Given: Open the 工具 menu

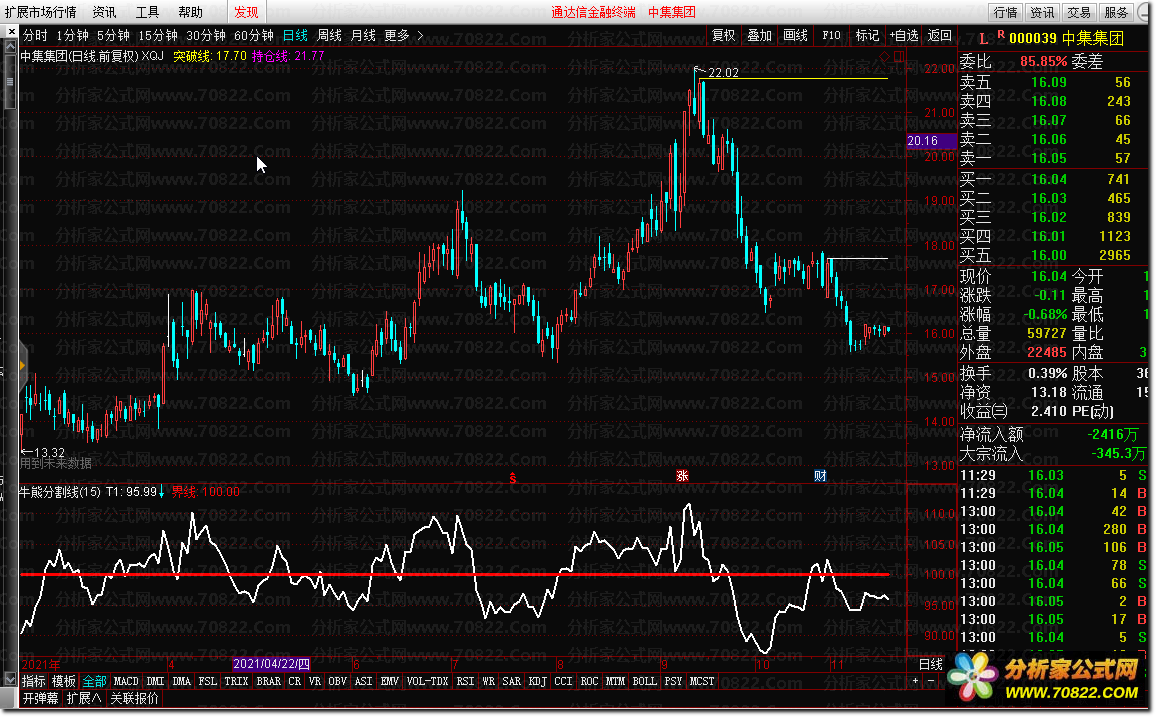Looking at the screenshot, I should [148, 12].
